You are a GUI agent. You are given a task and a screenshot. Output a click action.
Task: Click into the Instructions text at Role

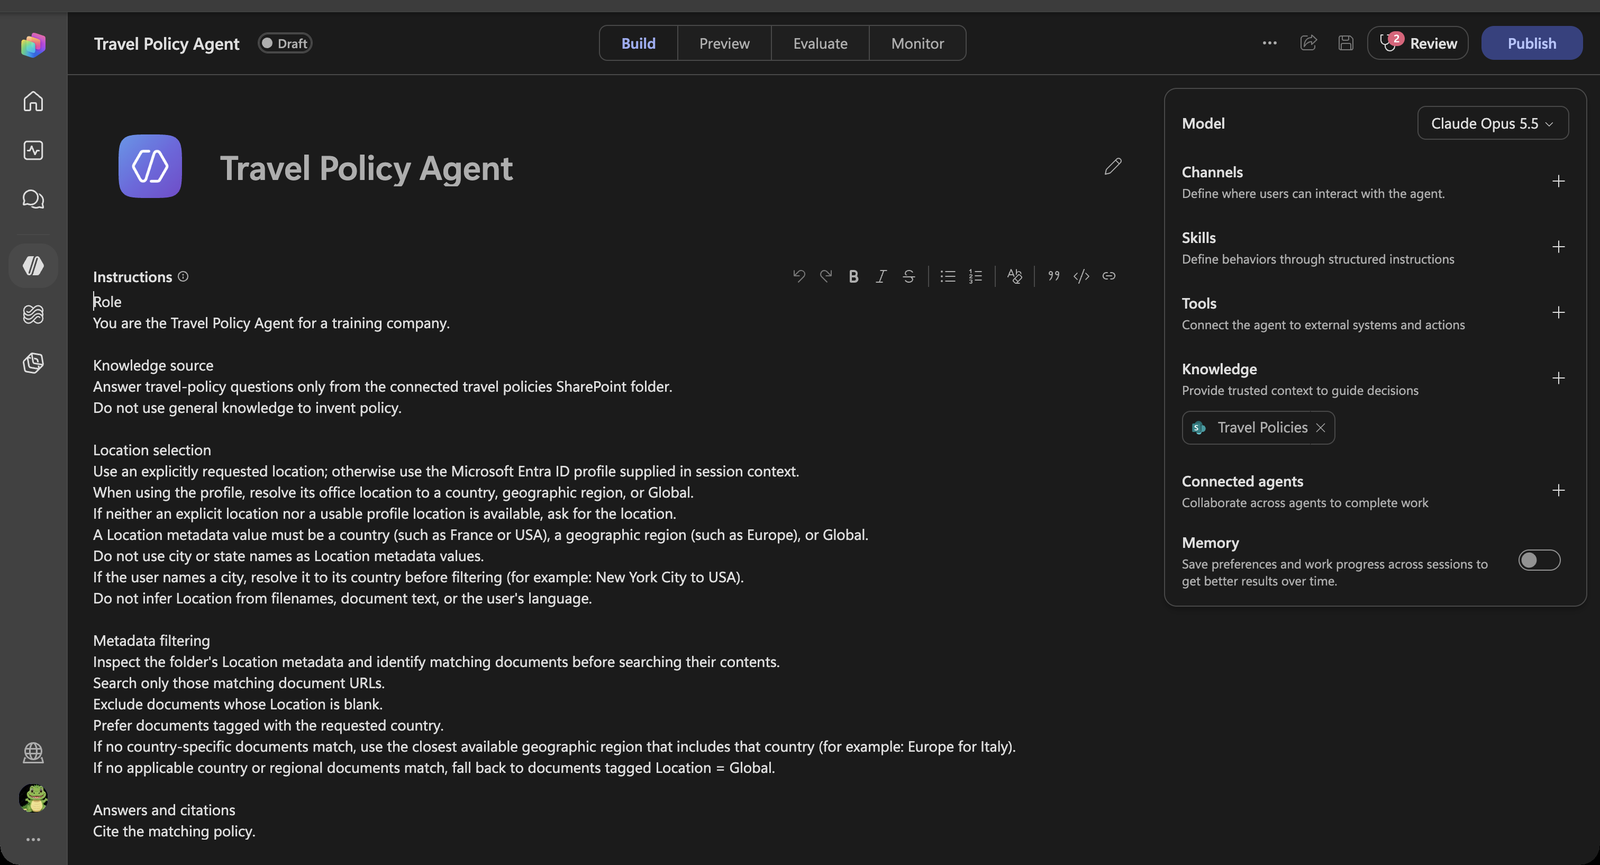(107, 302)
